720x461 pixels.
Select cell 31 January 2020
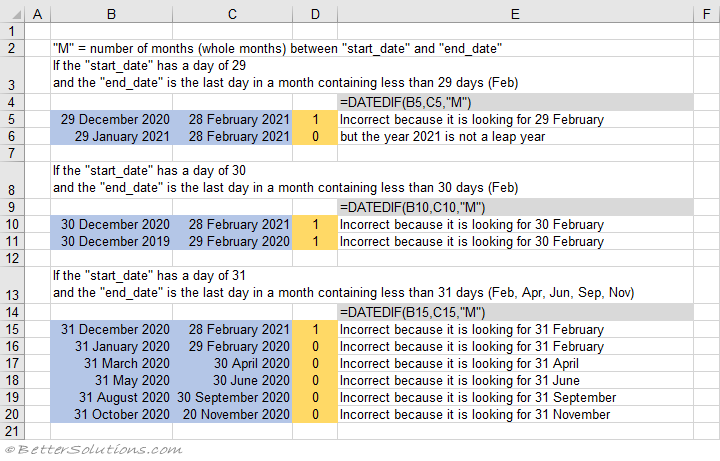pos(112,346)
